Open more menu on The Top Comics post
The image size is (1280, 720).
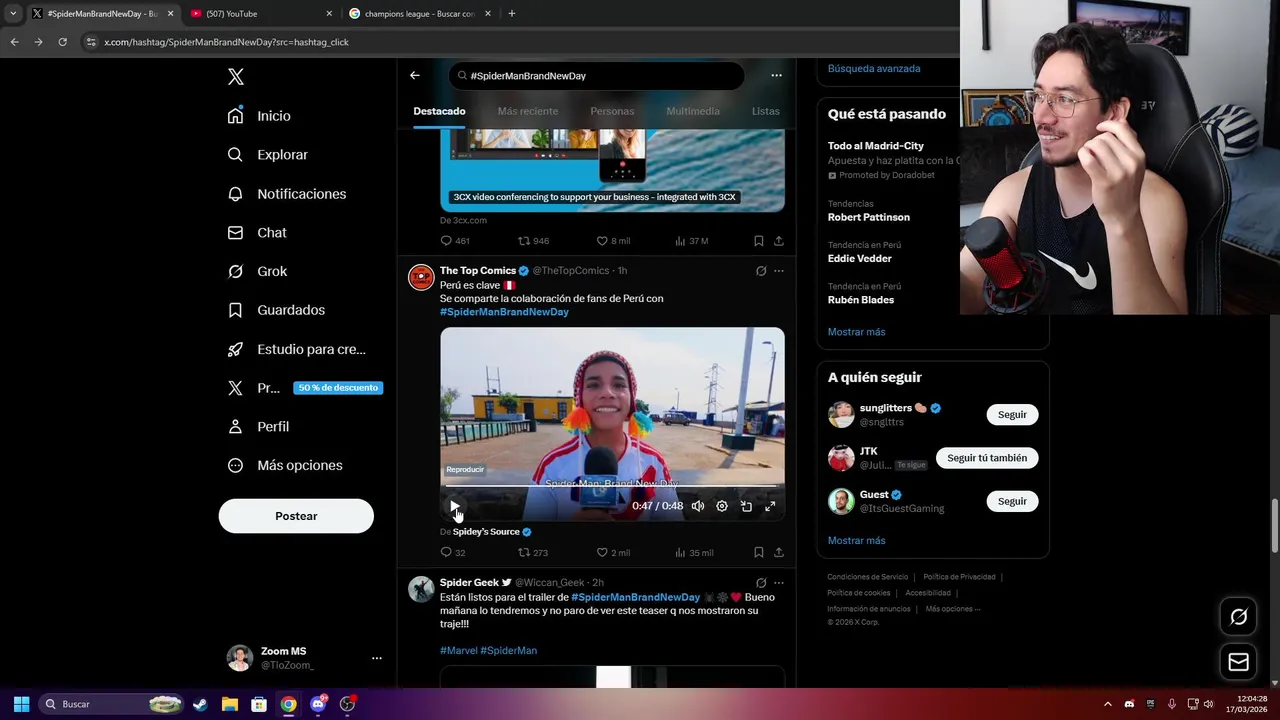pos(779,271)
